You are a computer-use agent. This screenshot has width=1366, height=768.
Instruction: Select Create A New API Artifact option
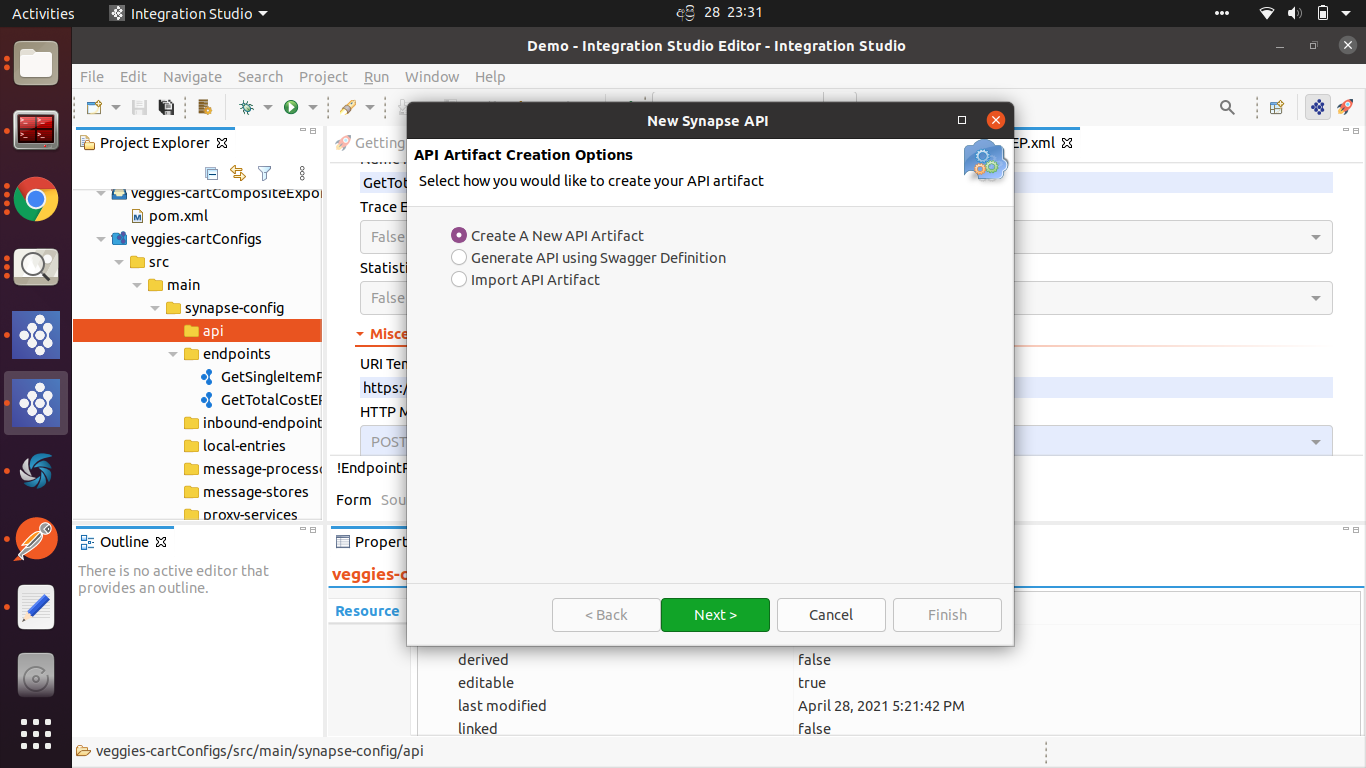tap(547, 236)
